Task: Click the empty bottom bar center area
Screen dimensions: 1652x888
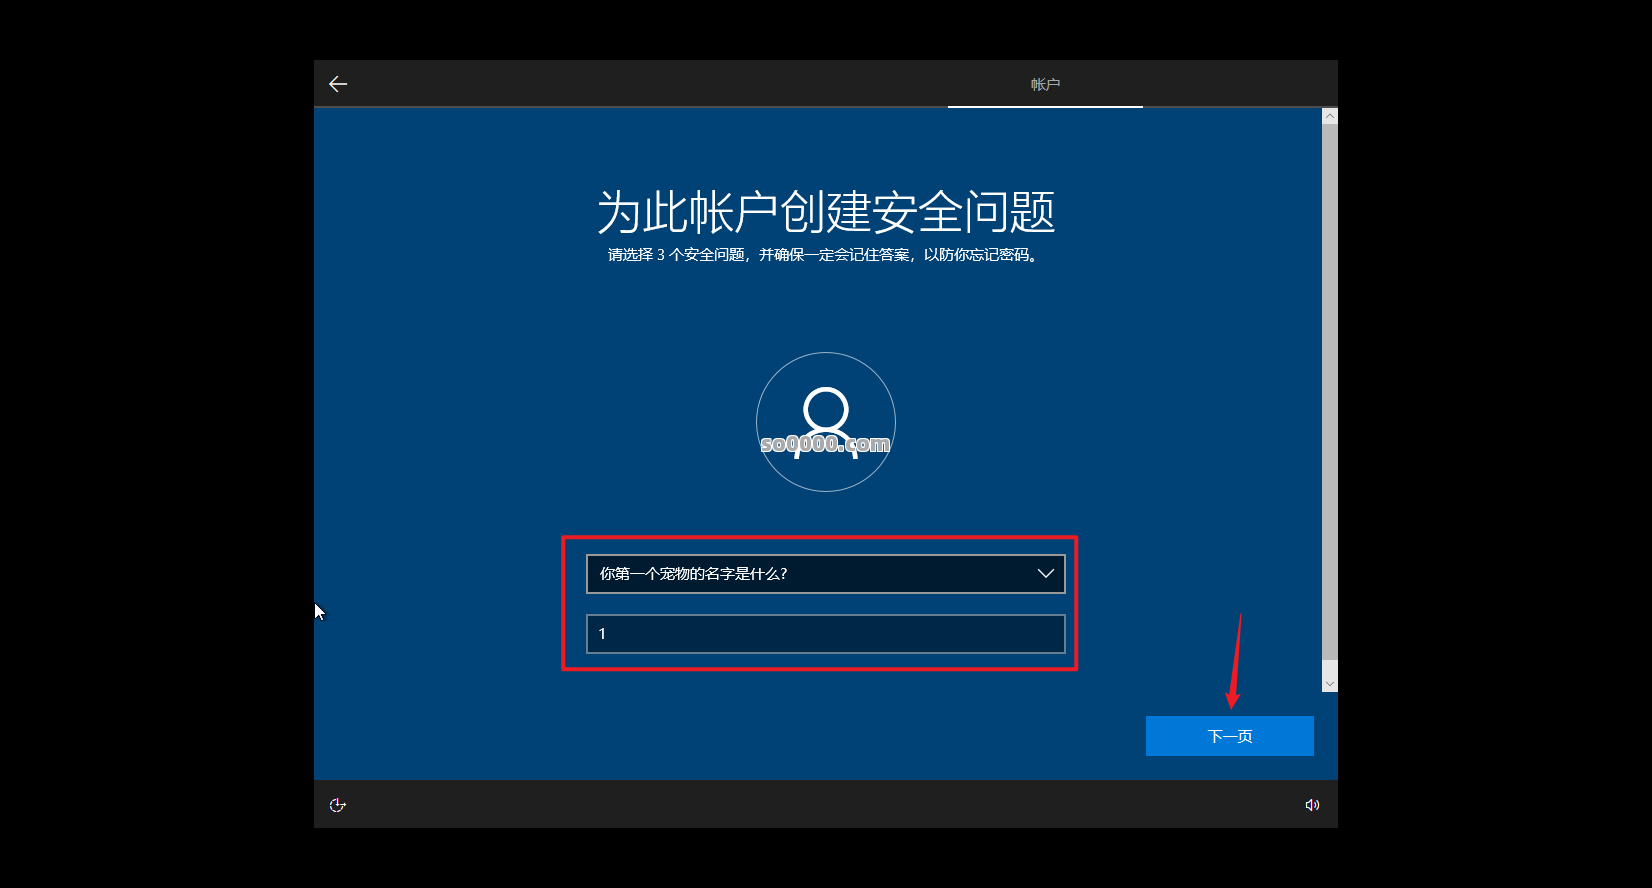Action: [x=825, y=805]
